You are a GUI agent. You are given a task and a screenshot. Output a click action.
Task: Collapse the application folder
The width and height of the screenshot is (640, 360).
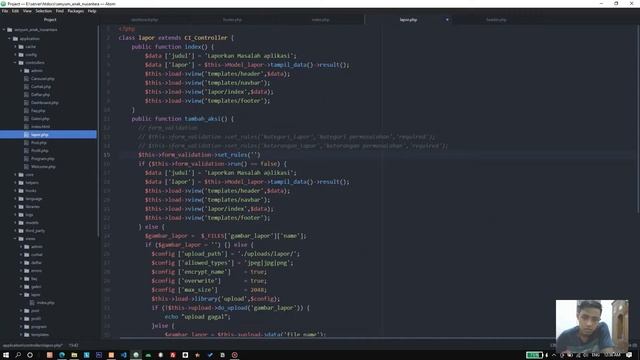point(10,39)
